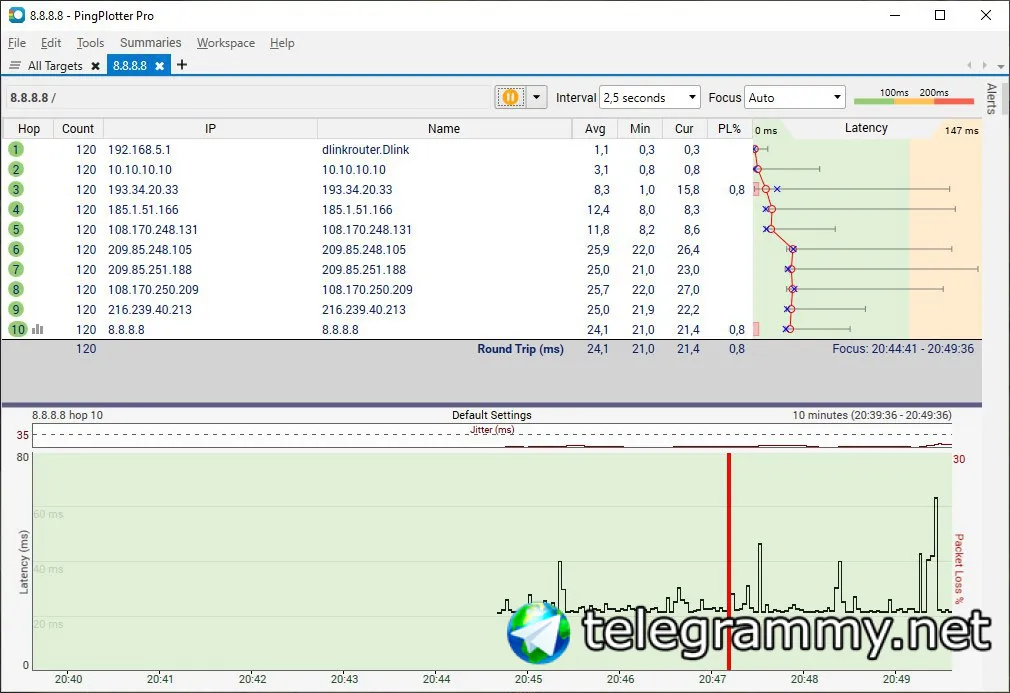Image resolution: width=1010 pixels, height=693 pixels.
Task: Select hop 8 green number icon
Action: click(16, 289)
